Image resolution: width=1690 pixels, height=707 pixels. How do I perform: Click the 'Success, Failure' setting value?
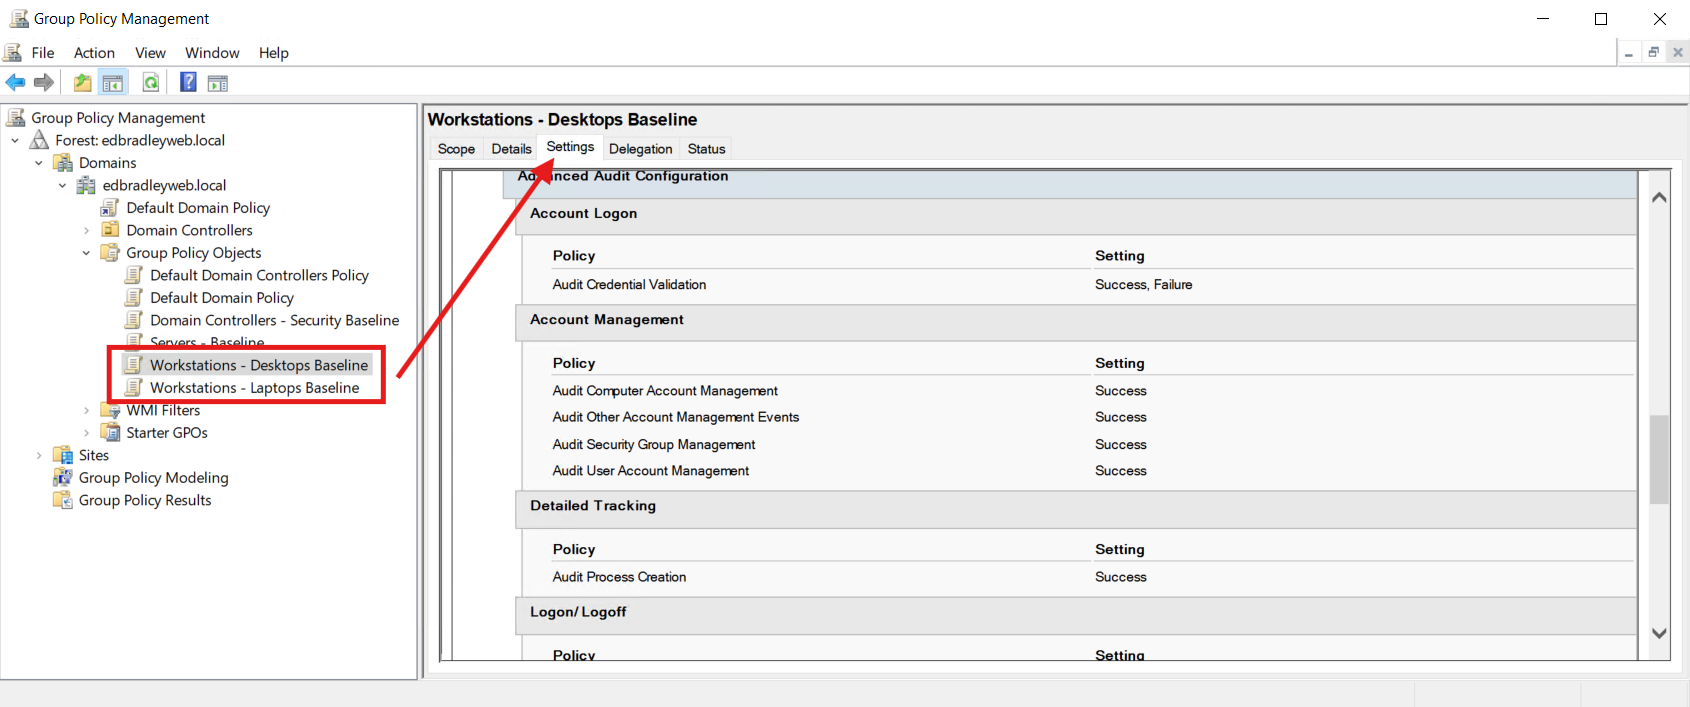point(1143,285)
